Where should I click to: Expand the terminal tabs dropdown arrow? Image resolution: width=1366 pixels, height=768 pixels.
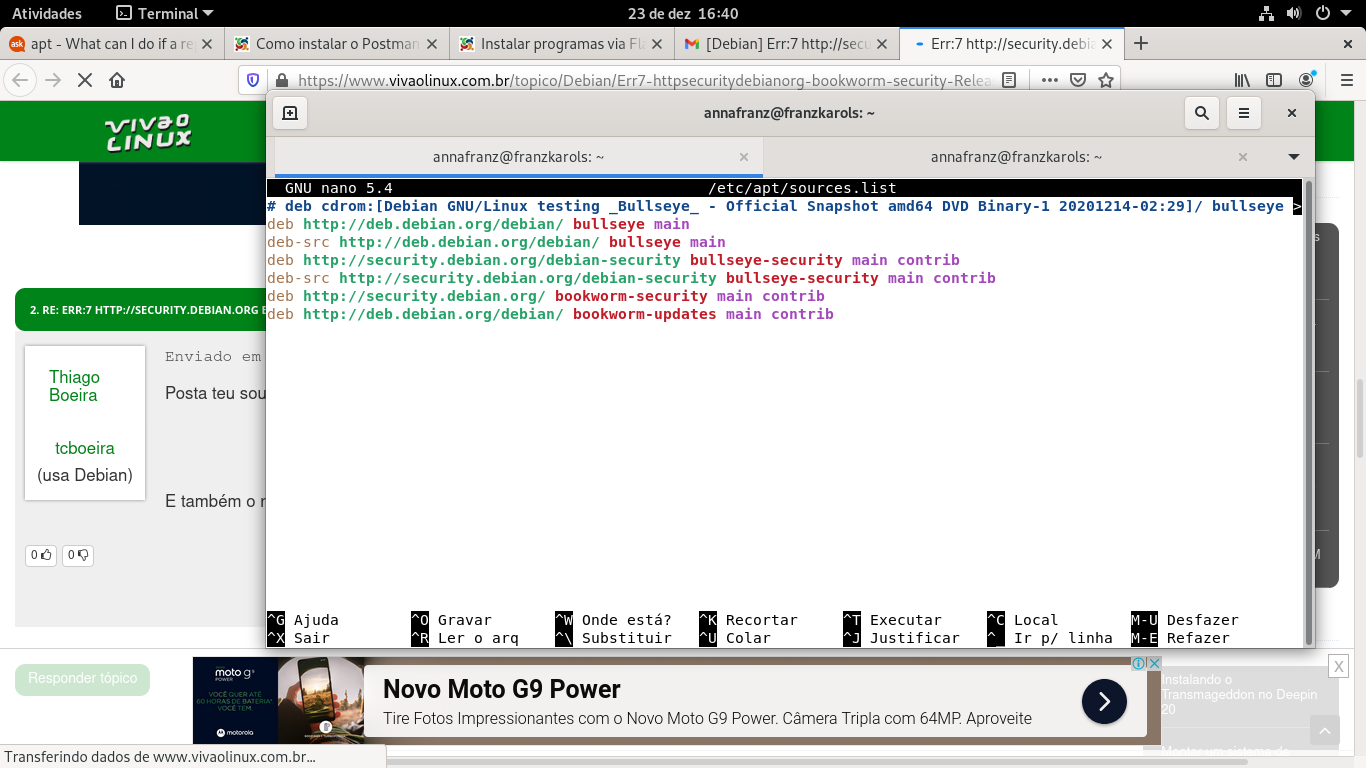(x=1293, y=157)
